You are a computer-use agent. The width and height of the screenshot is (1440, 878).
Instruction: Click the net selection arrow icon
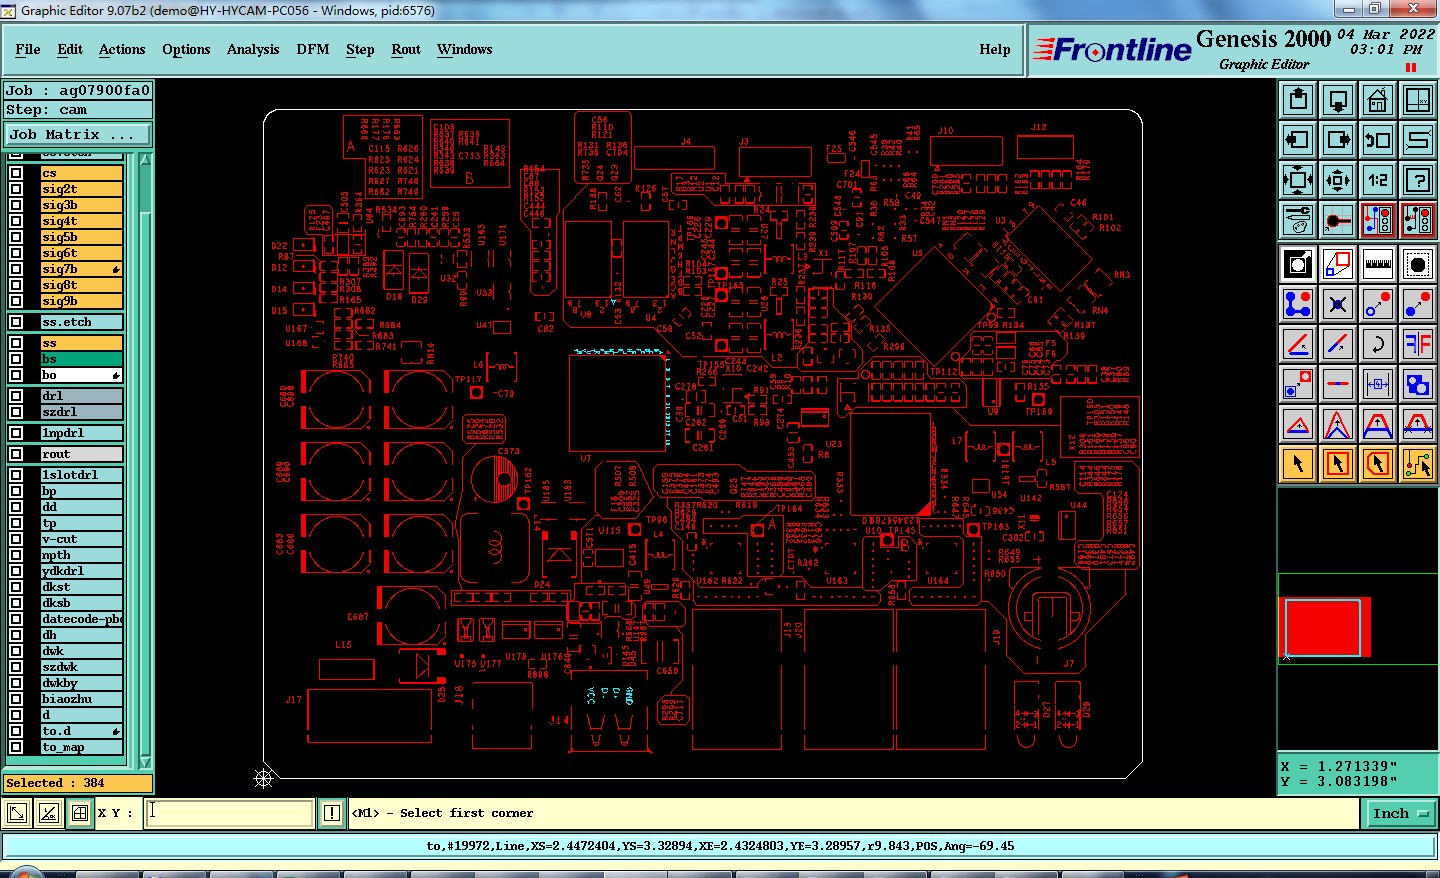tap(1418, 464)
